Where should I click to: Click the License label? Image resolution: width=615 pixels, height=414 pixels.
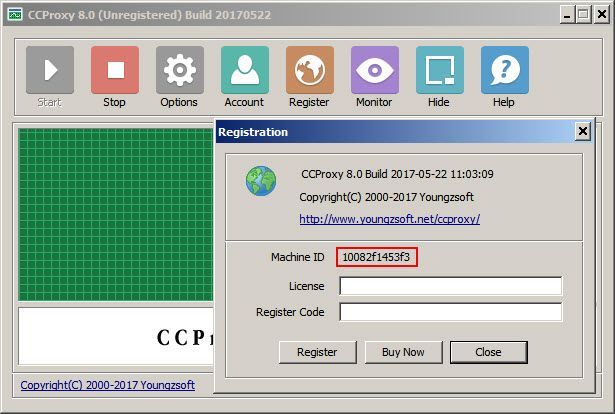pyautogui.click(x=306, y=286)
